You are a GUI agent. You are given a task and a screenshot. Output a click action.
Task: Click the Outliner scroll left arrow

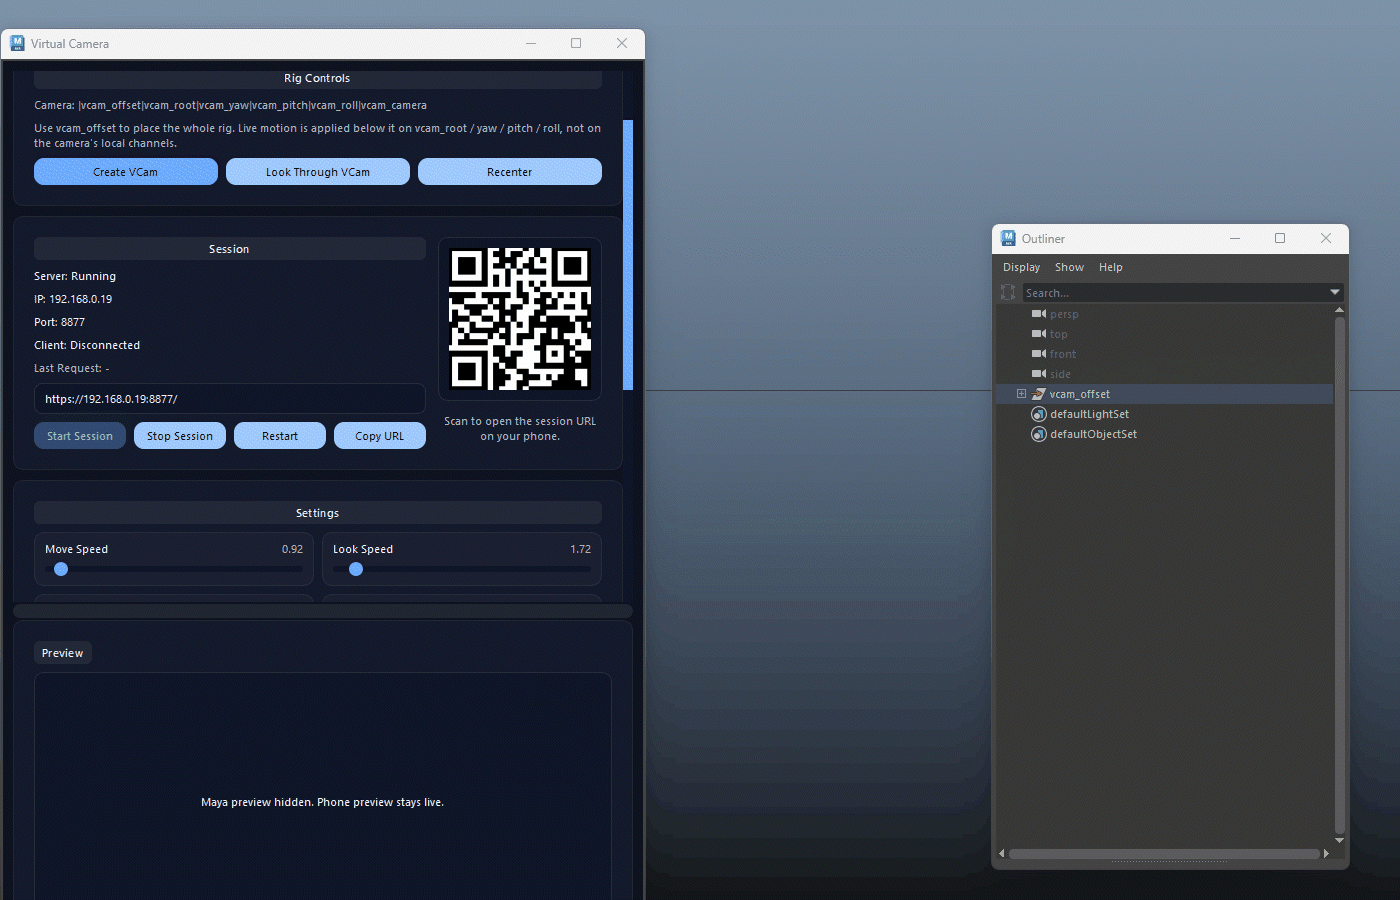point(1002,854)
